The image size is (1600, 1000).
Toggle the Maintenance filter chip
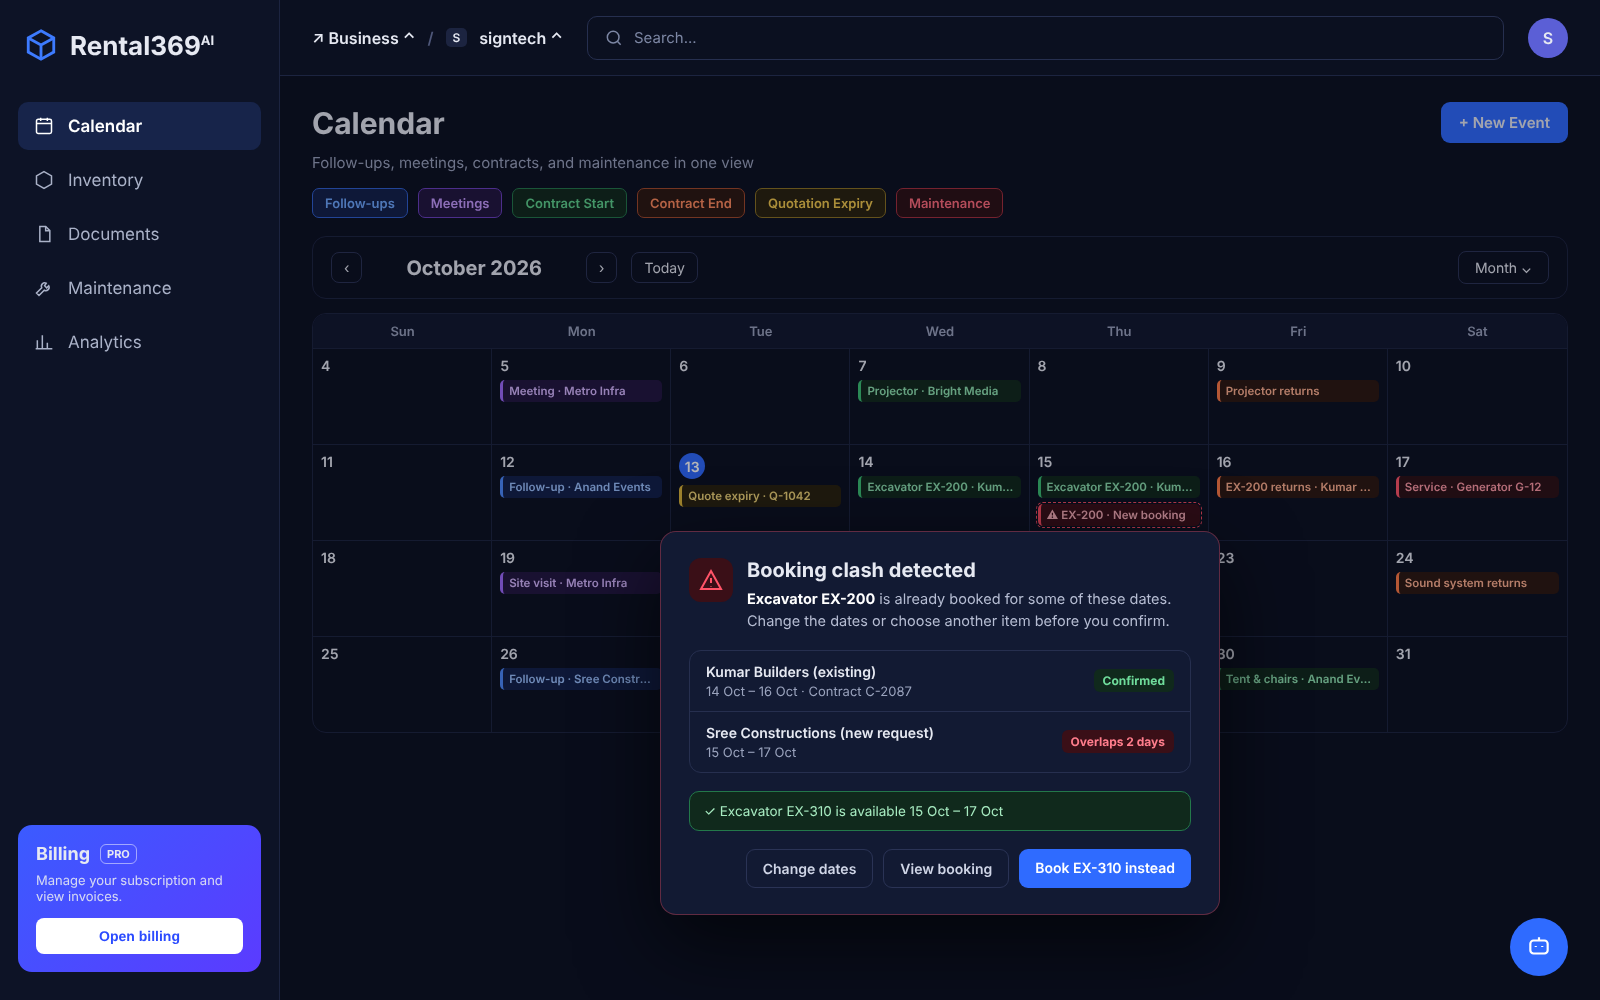pos(949,203)
